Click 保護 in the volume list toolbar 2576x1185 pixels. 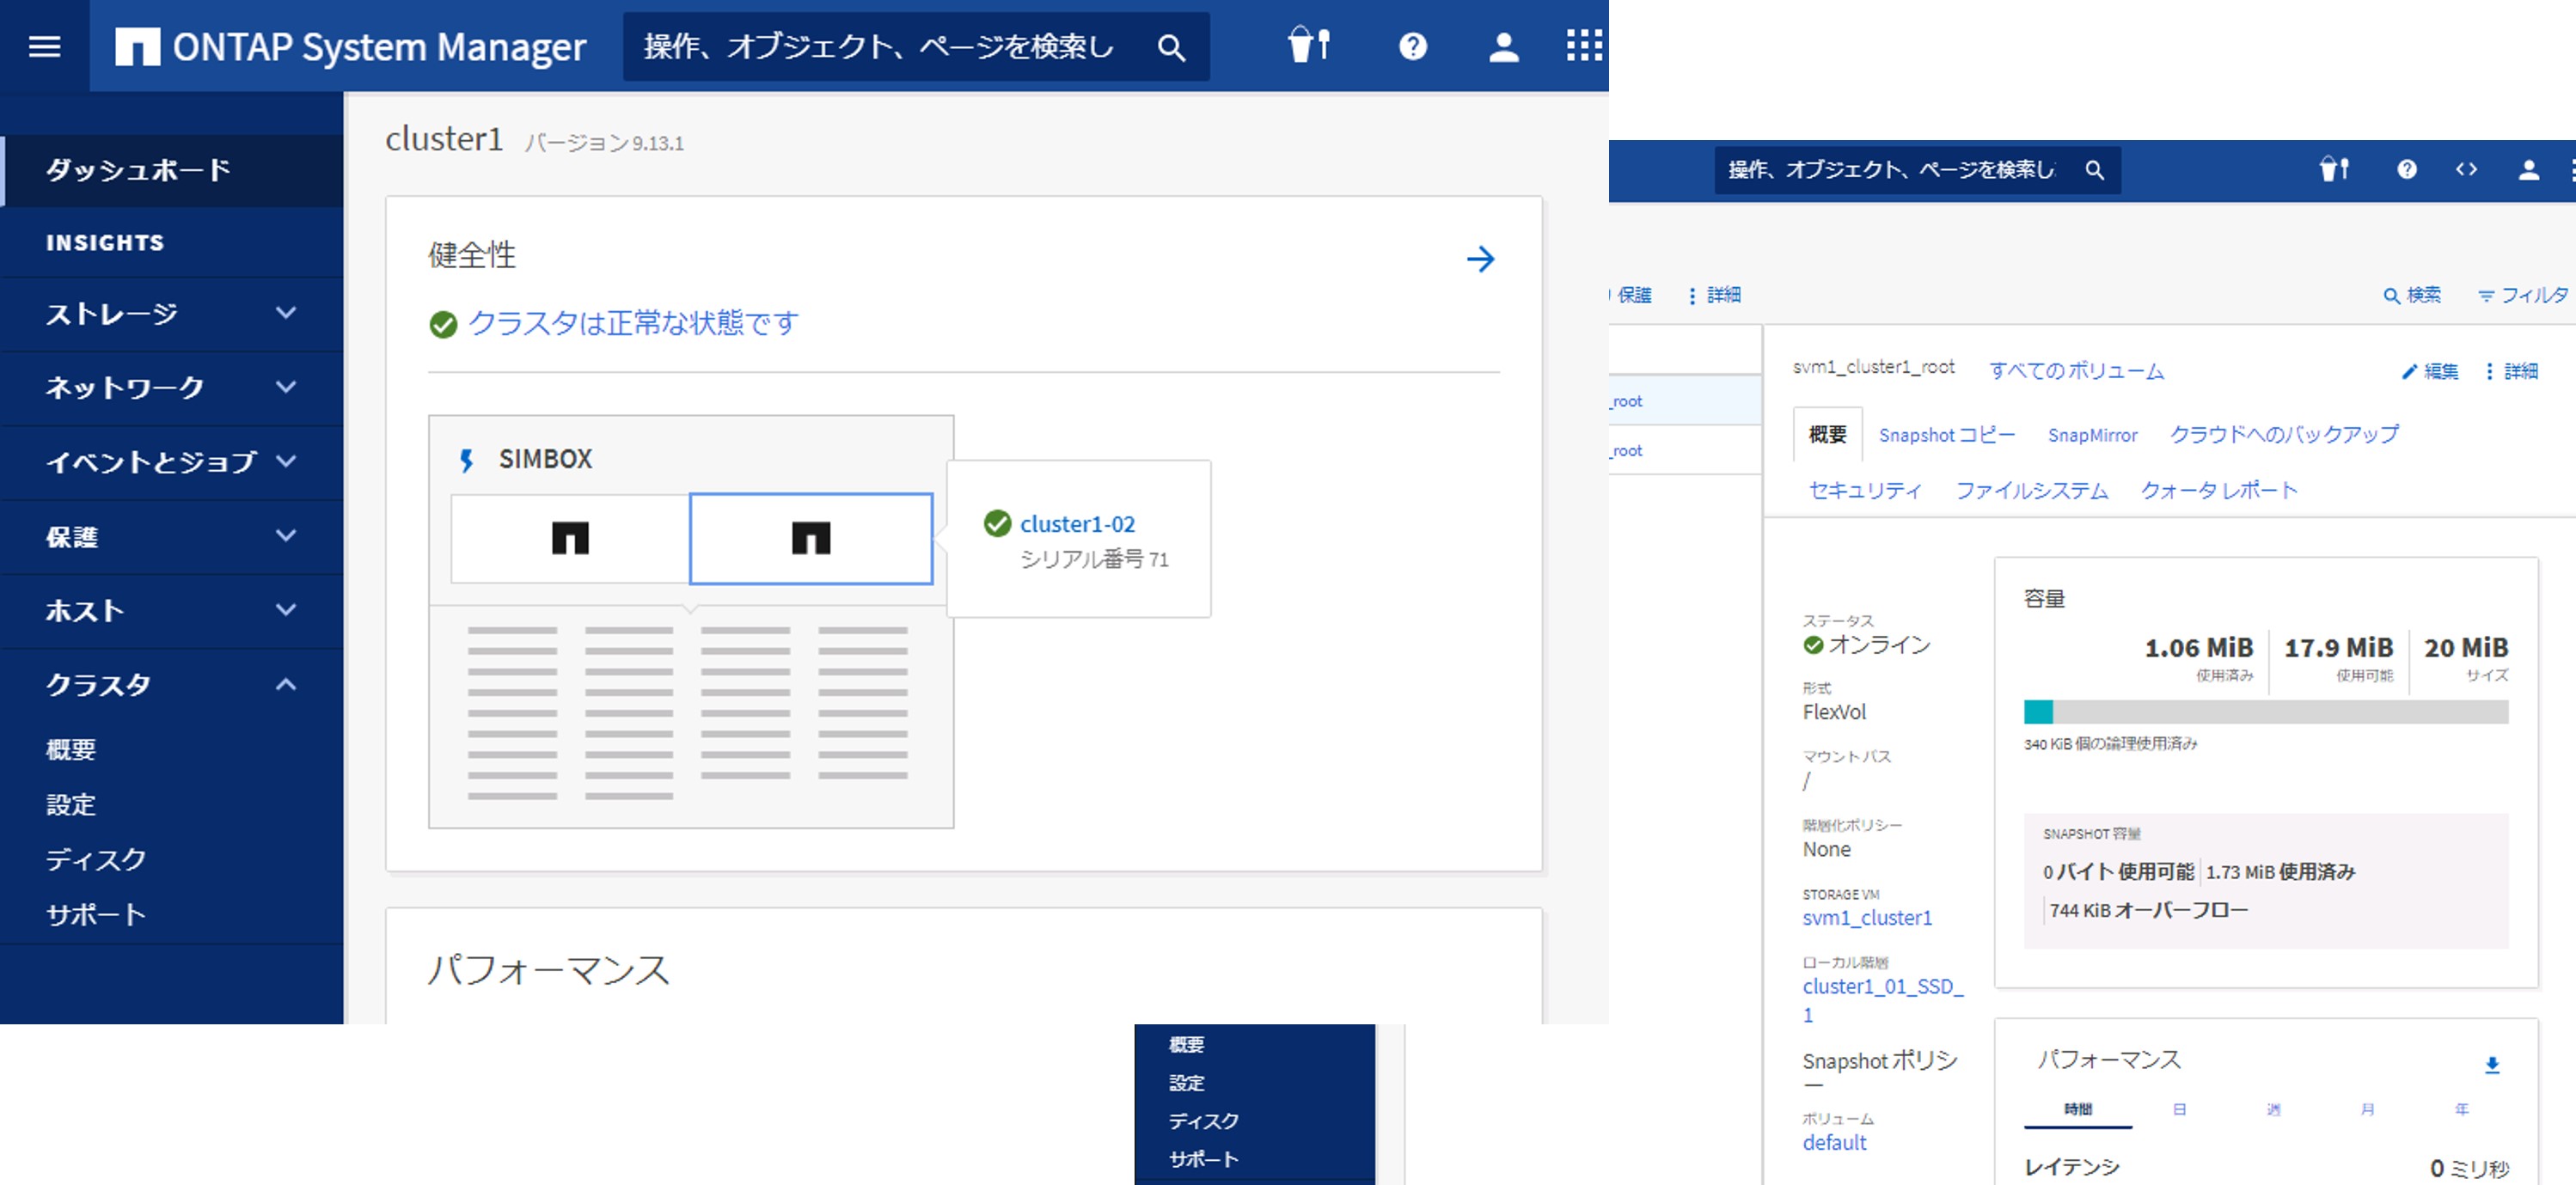coord(1634,295)
